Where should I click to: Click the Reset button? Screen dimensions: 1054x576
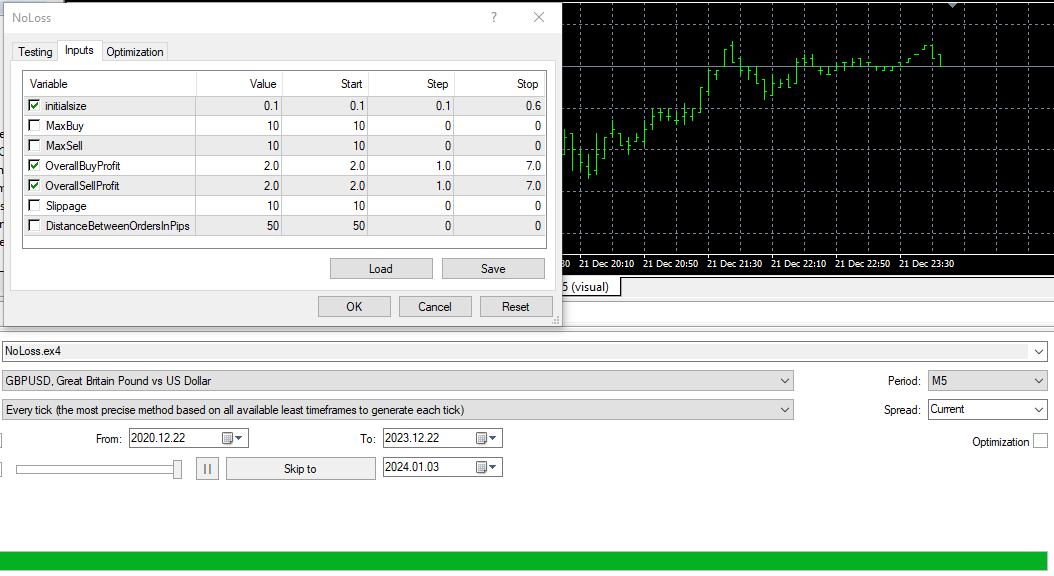[x=516, y=306]
